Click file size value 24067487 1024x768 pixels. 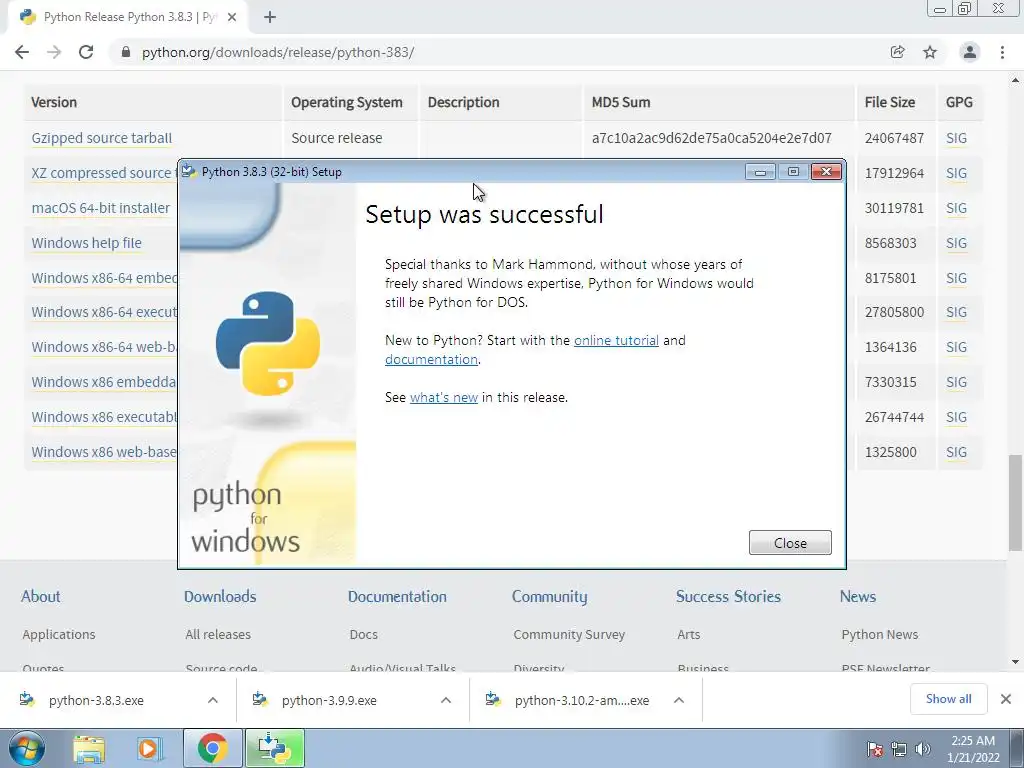point(894,138)
